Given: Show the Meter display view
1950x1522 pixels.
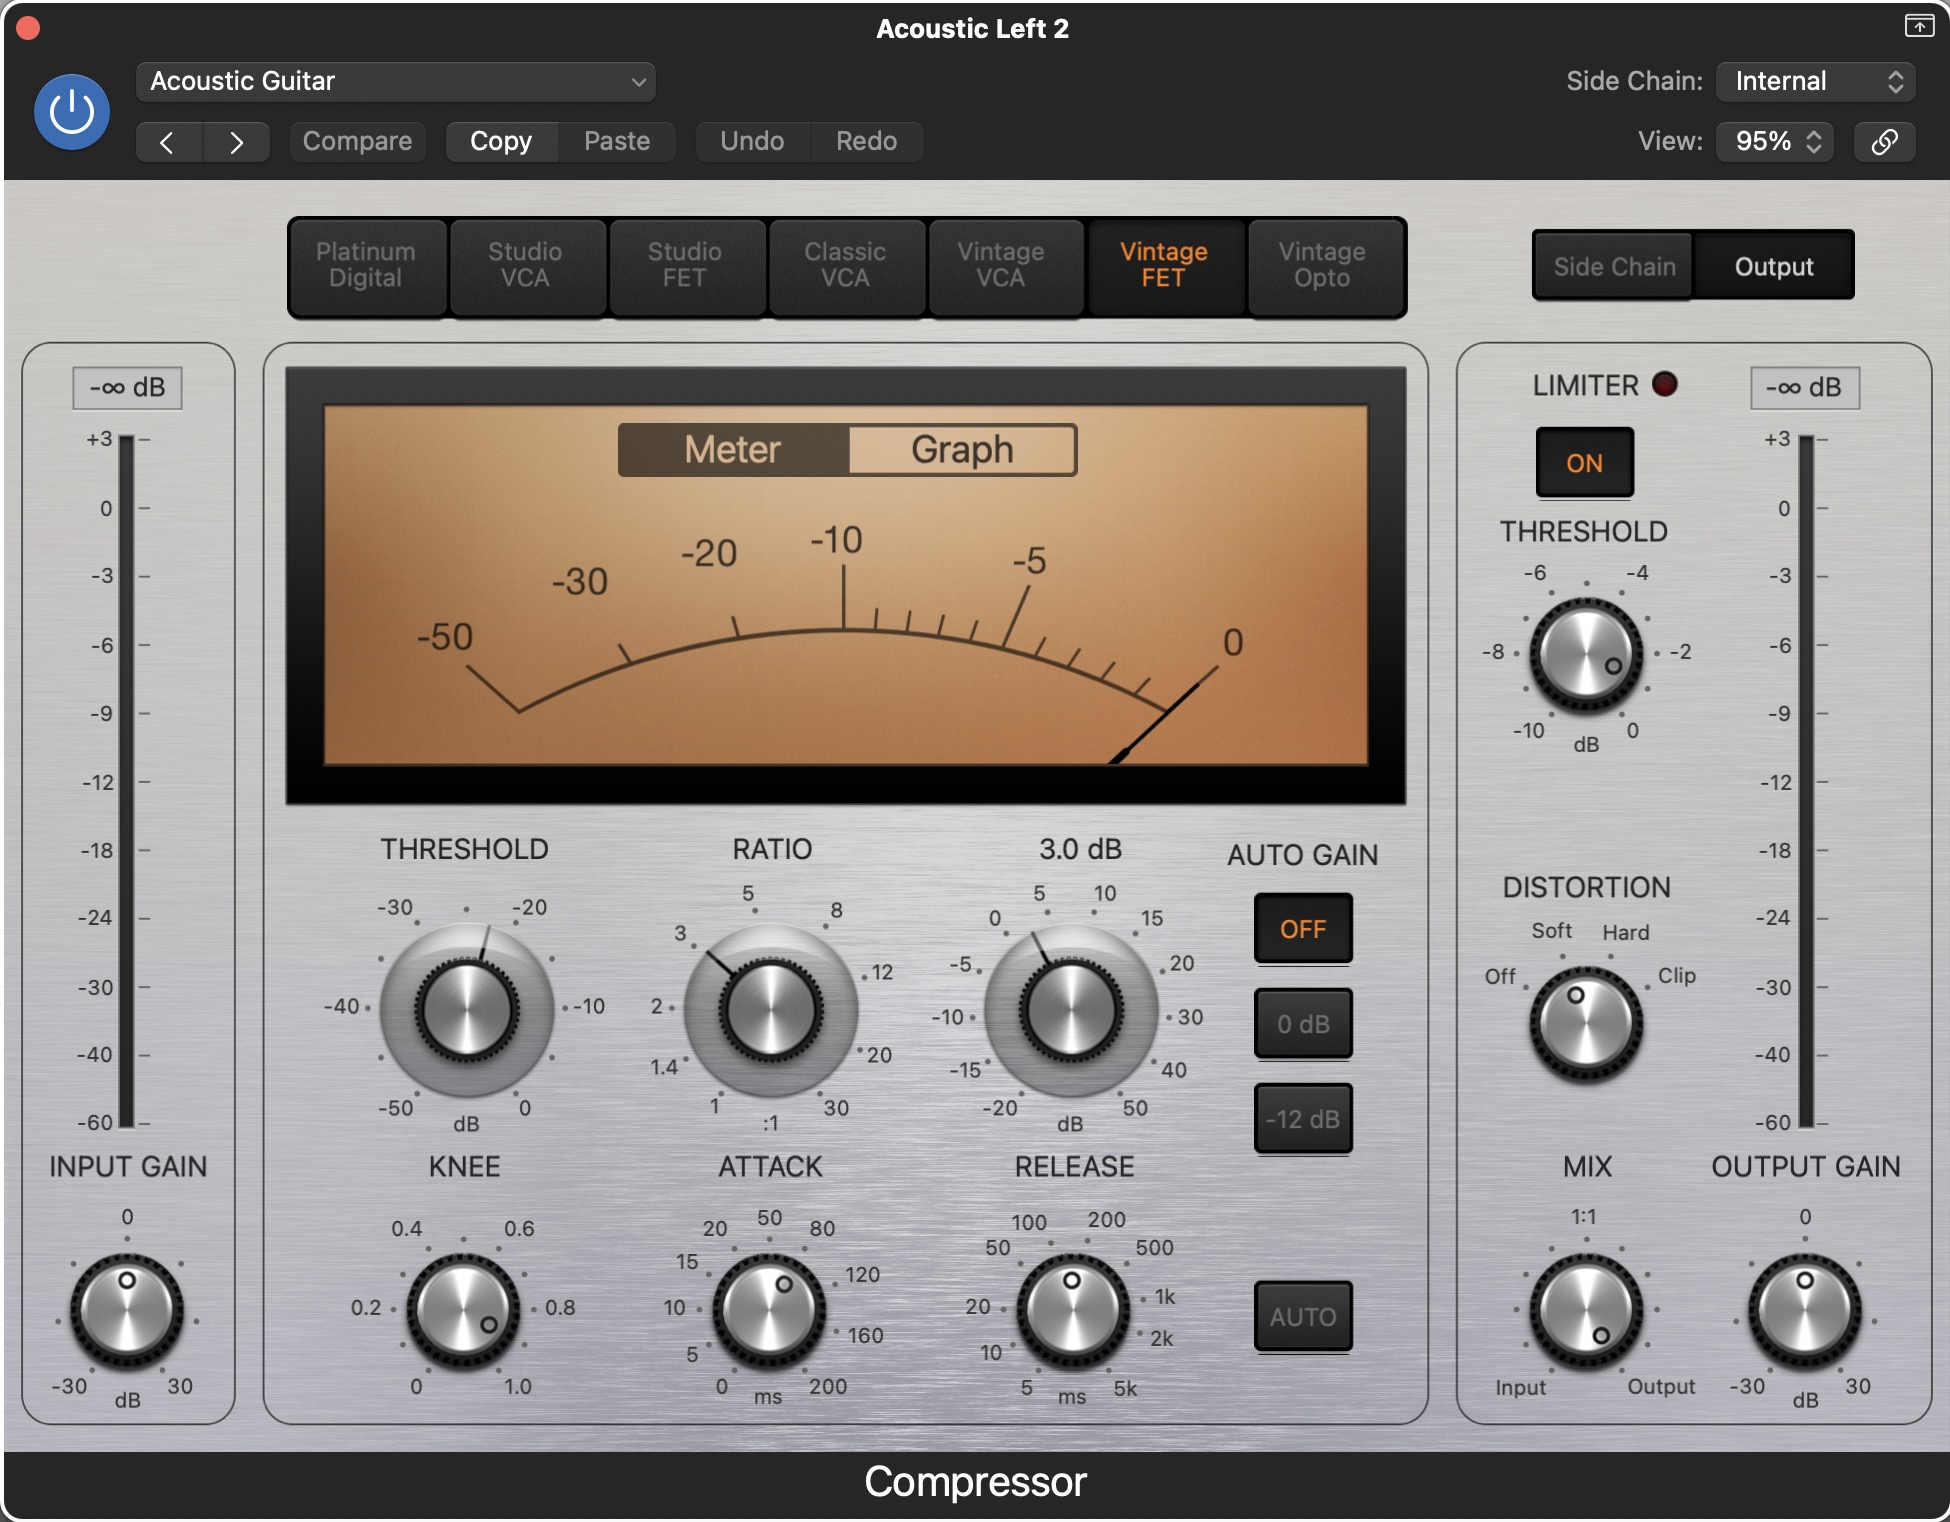Looking at the screenshot, I should (x=733, y=450).
